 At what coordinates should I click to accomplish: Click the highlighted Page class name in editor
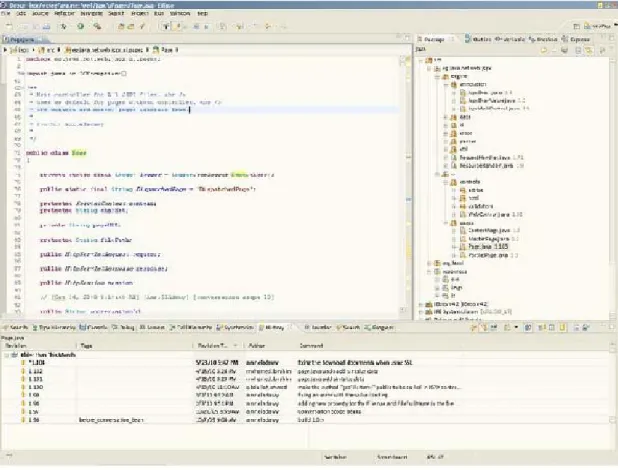[x=79, y=153]
